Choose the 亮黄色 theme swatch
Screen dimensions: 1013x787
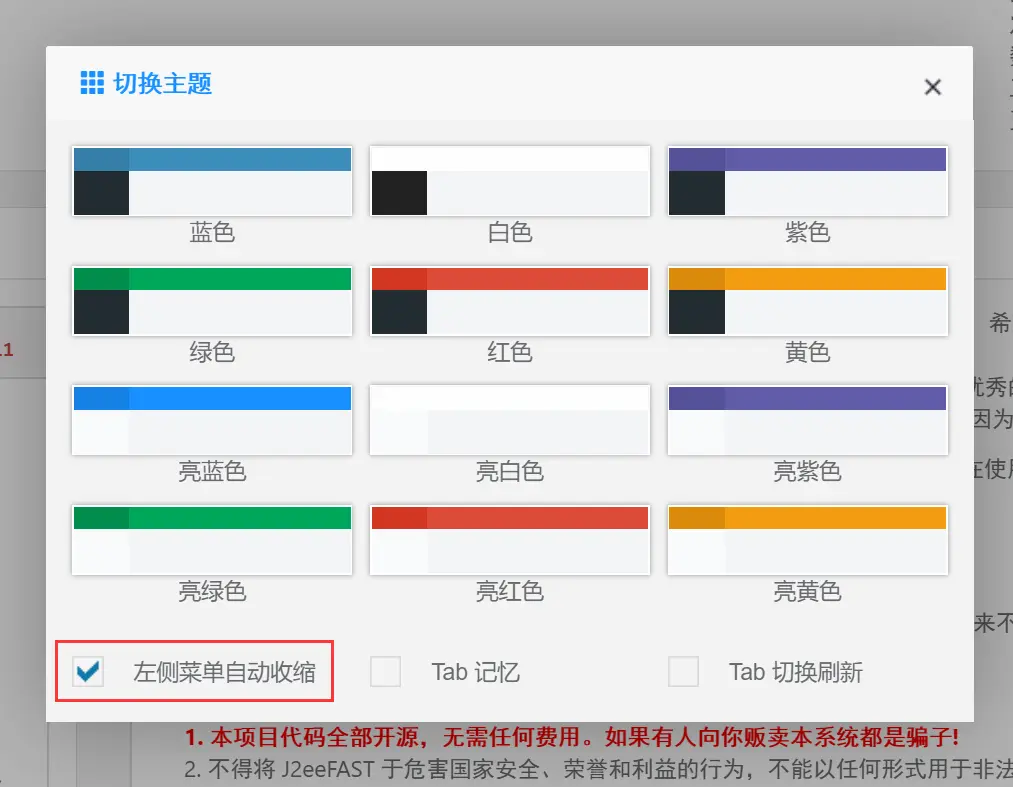tap(808, 540)
